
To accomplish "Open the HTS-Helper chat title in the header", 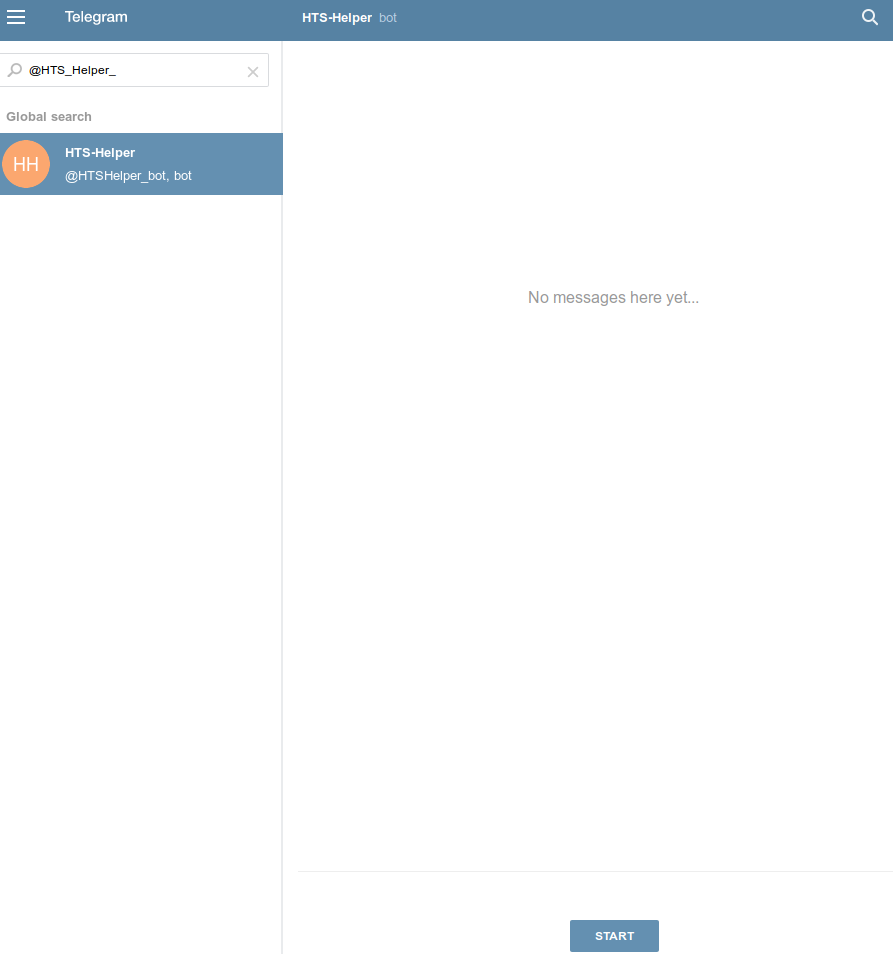I will click(x=337, y=17).
